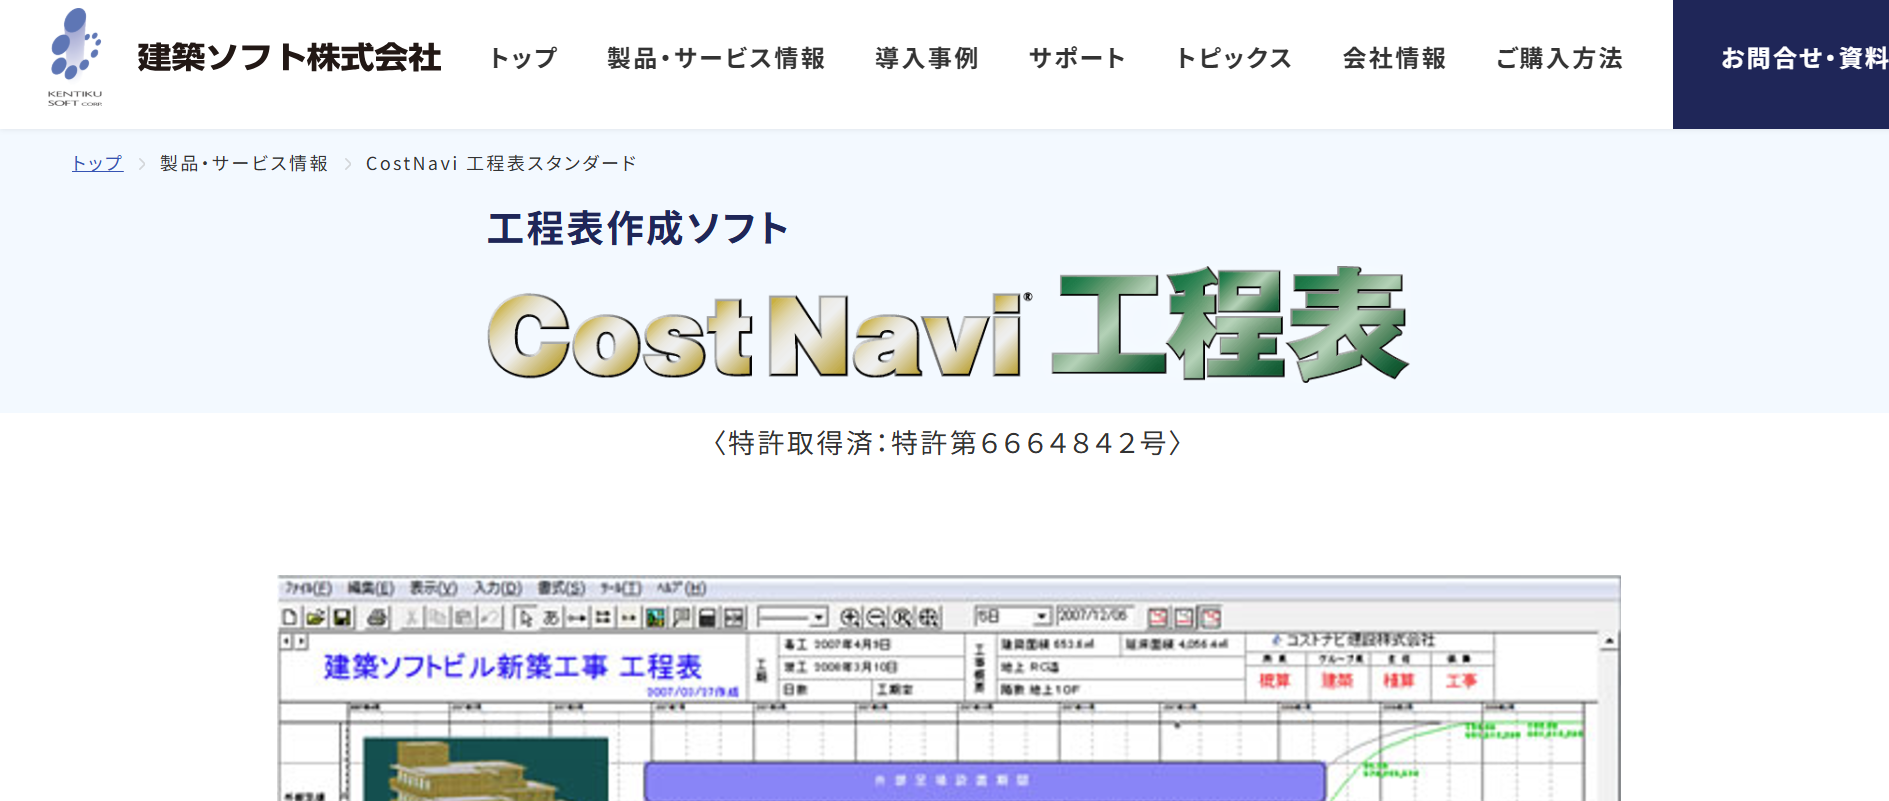Click the CostNavi 工程表 logo banner

point(948,324)
